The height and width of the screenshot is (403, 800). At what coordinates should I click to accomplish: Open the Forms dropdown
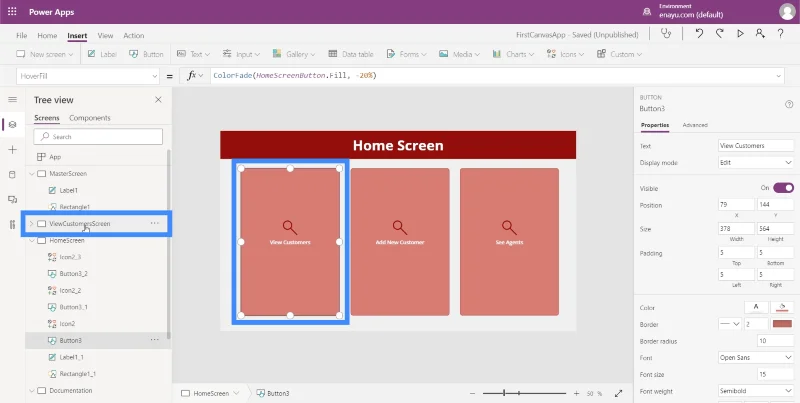click(x=407, y=54)
